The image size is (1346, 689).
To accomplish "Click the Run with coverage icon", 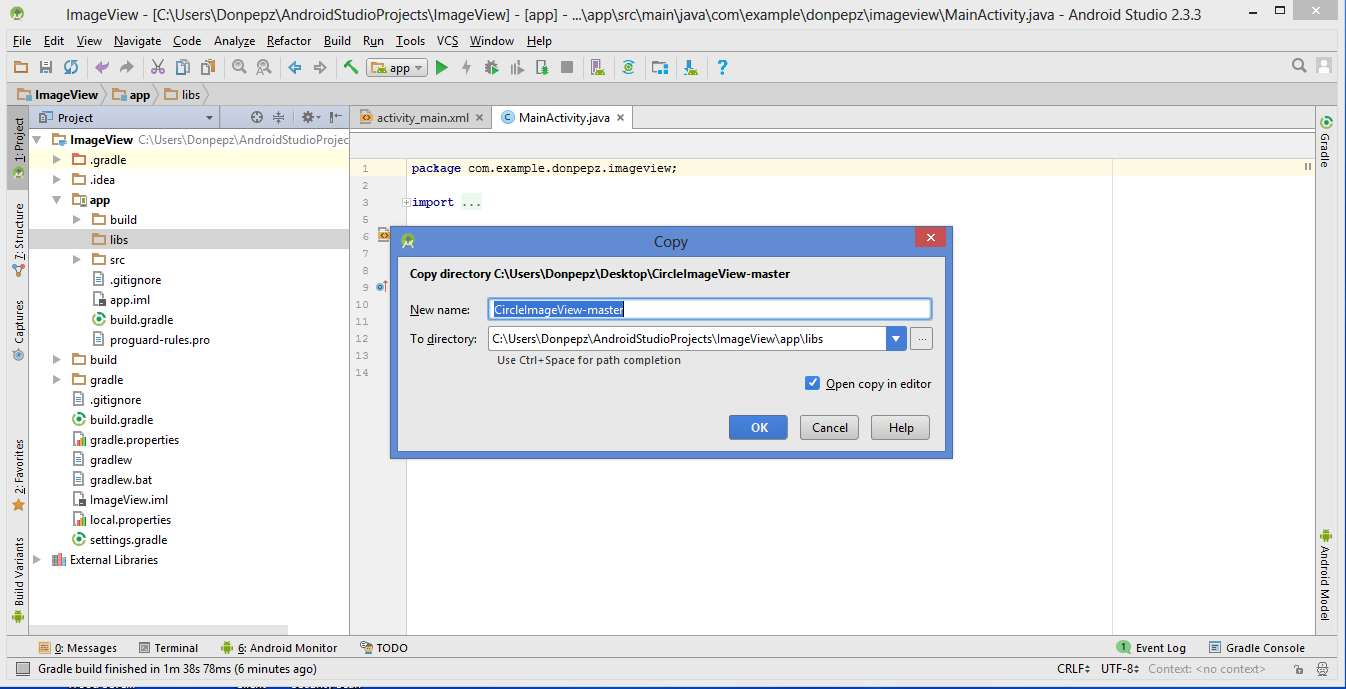I will 517,67.
